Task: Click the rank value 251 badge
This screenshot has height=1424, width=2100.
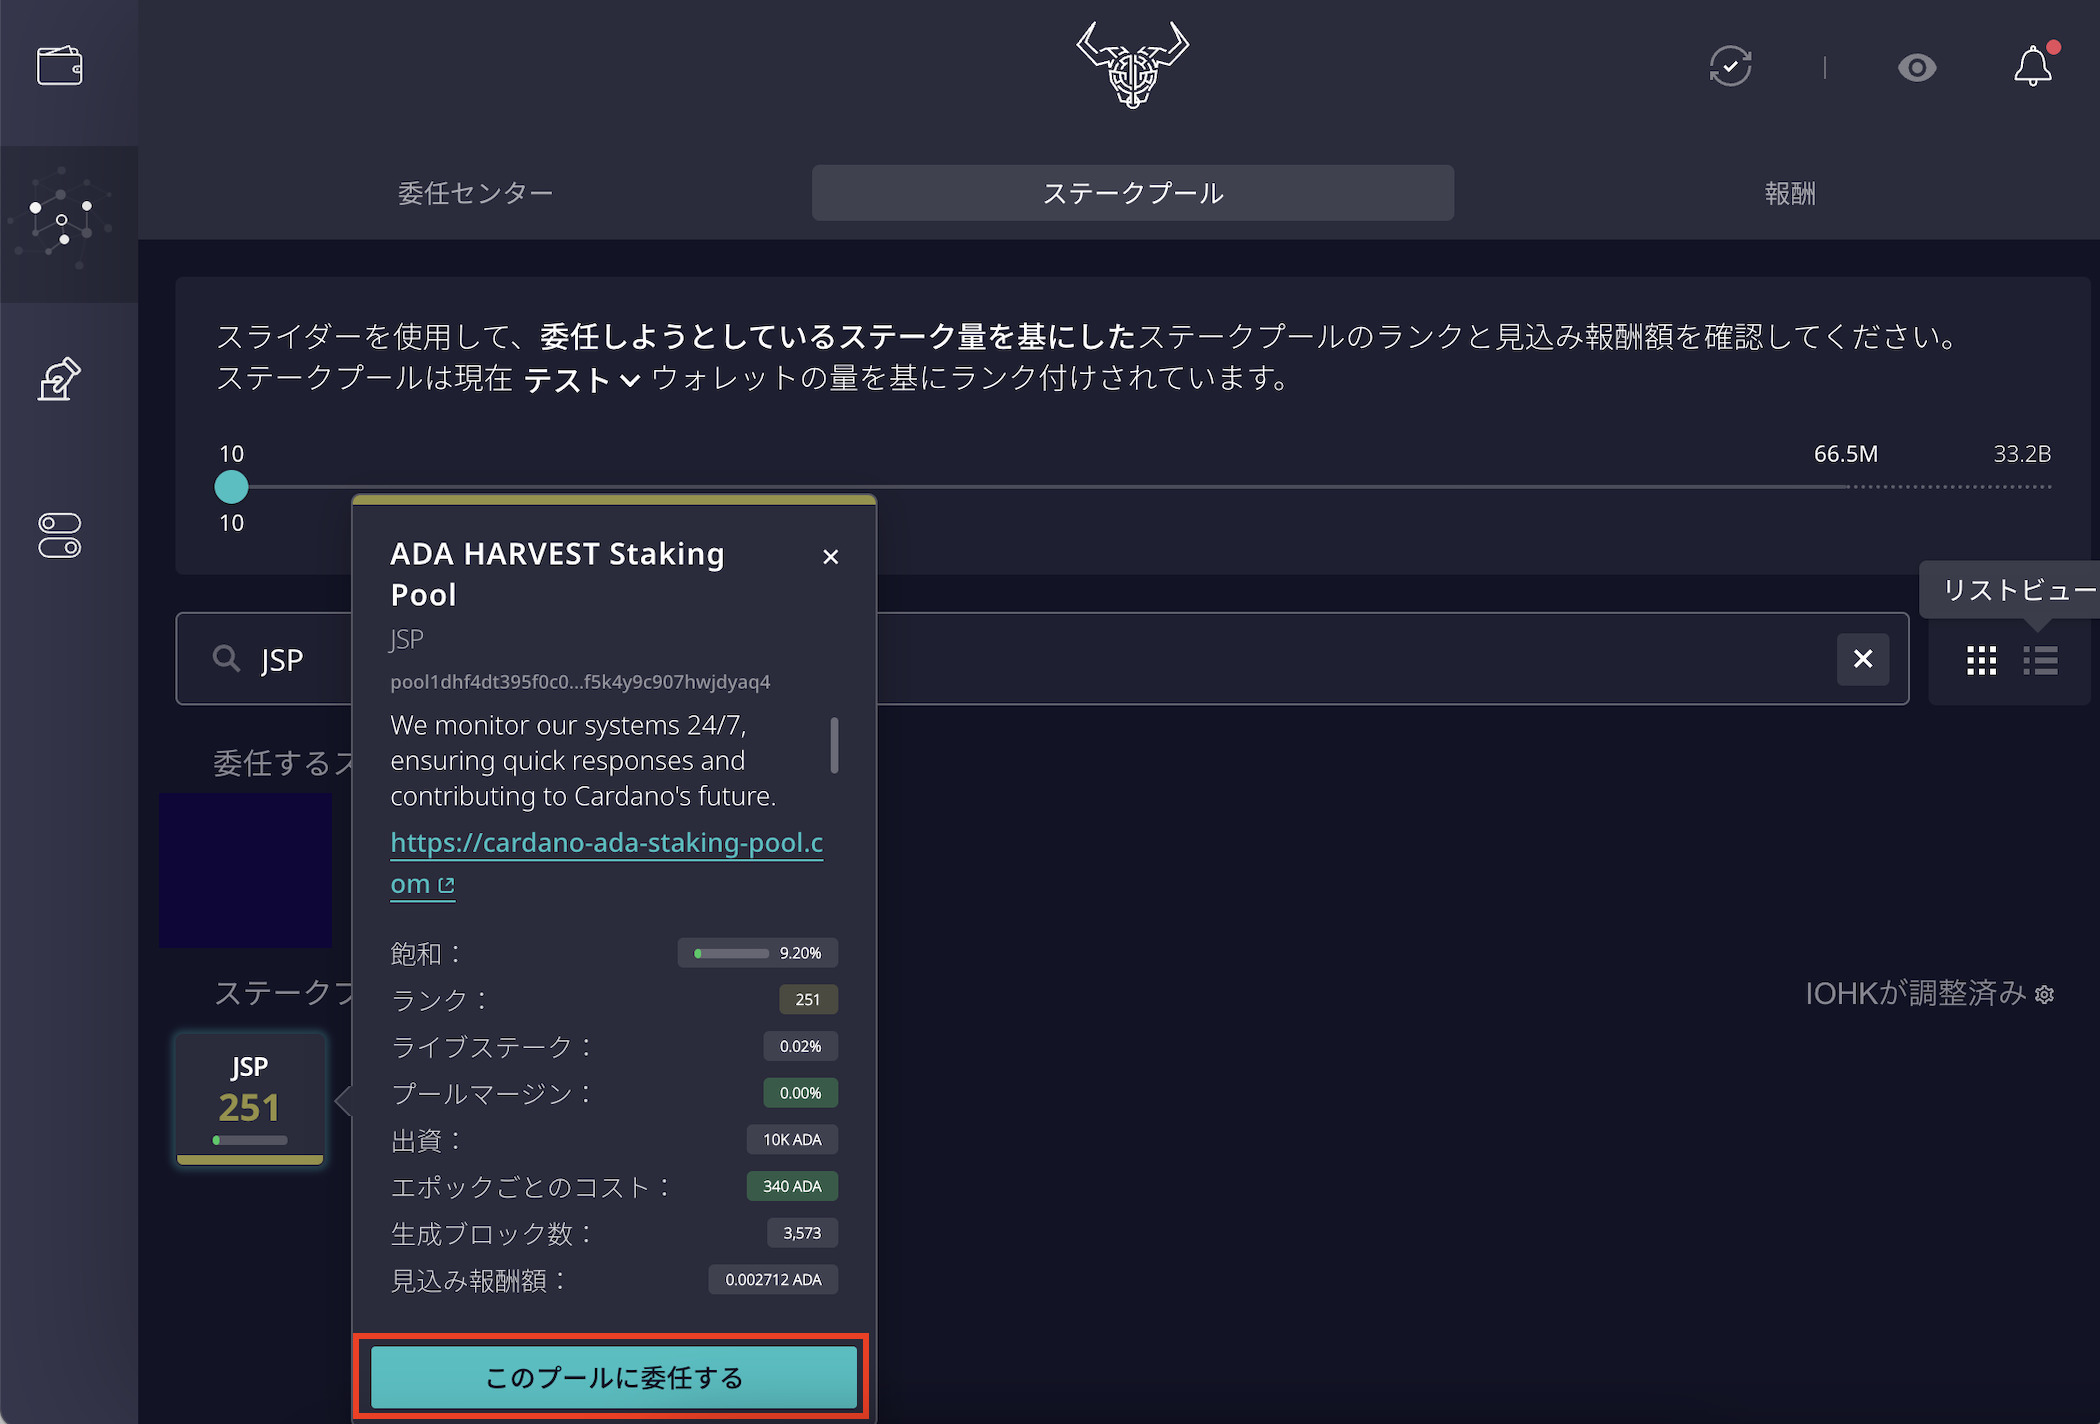Action: [808, 999]
